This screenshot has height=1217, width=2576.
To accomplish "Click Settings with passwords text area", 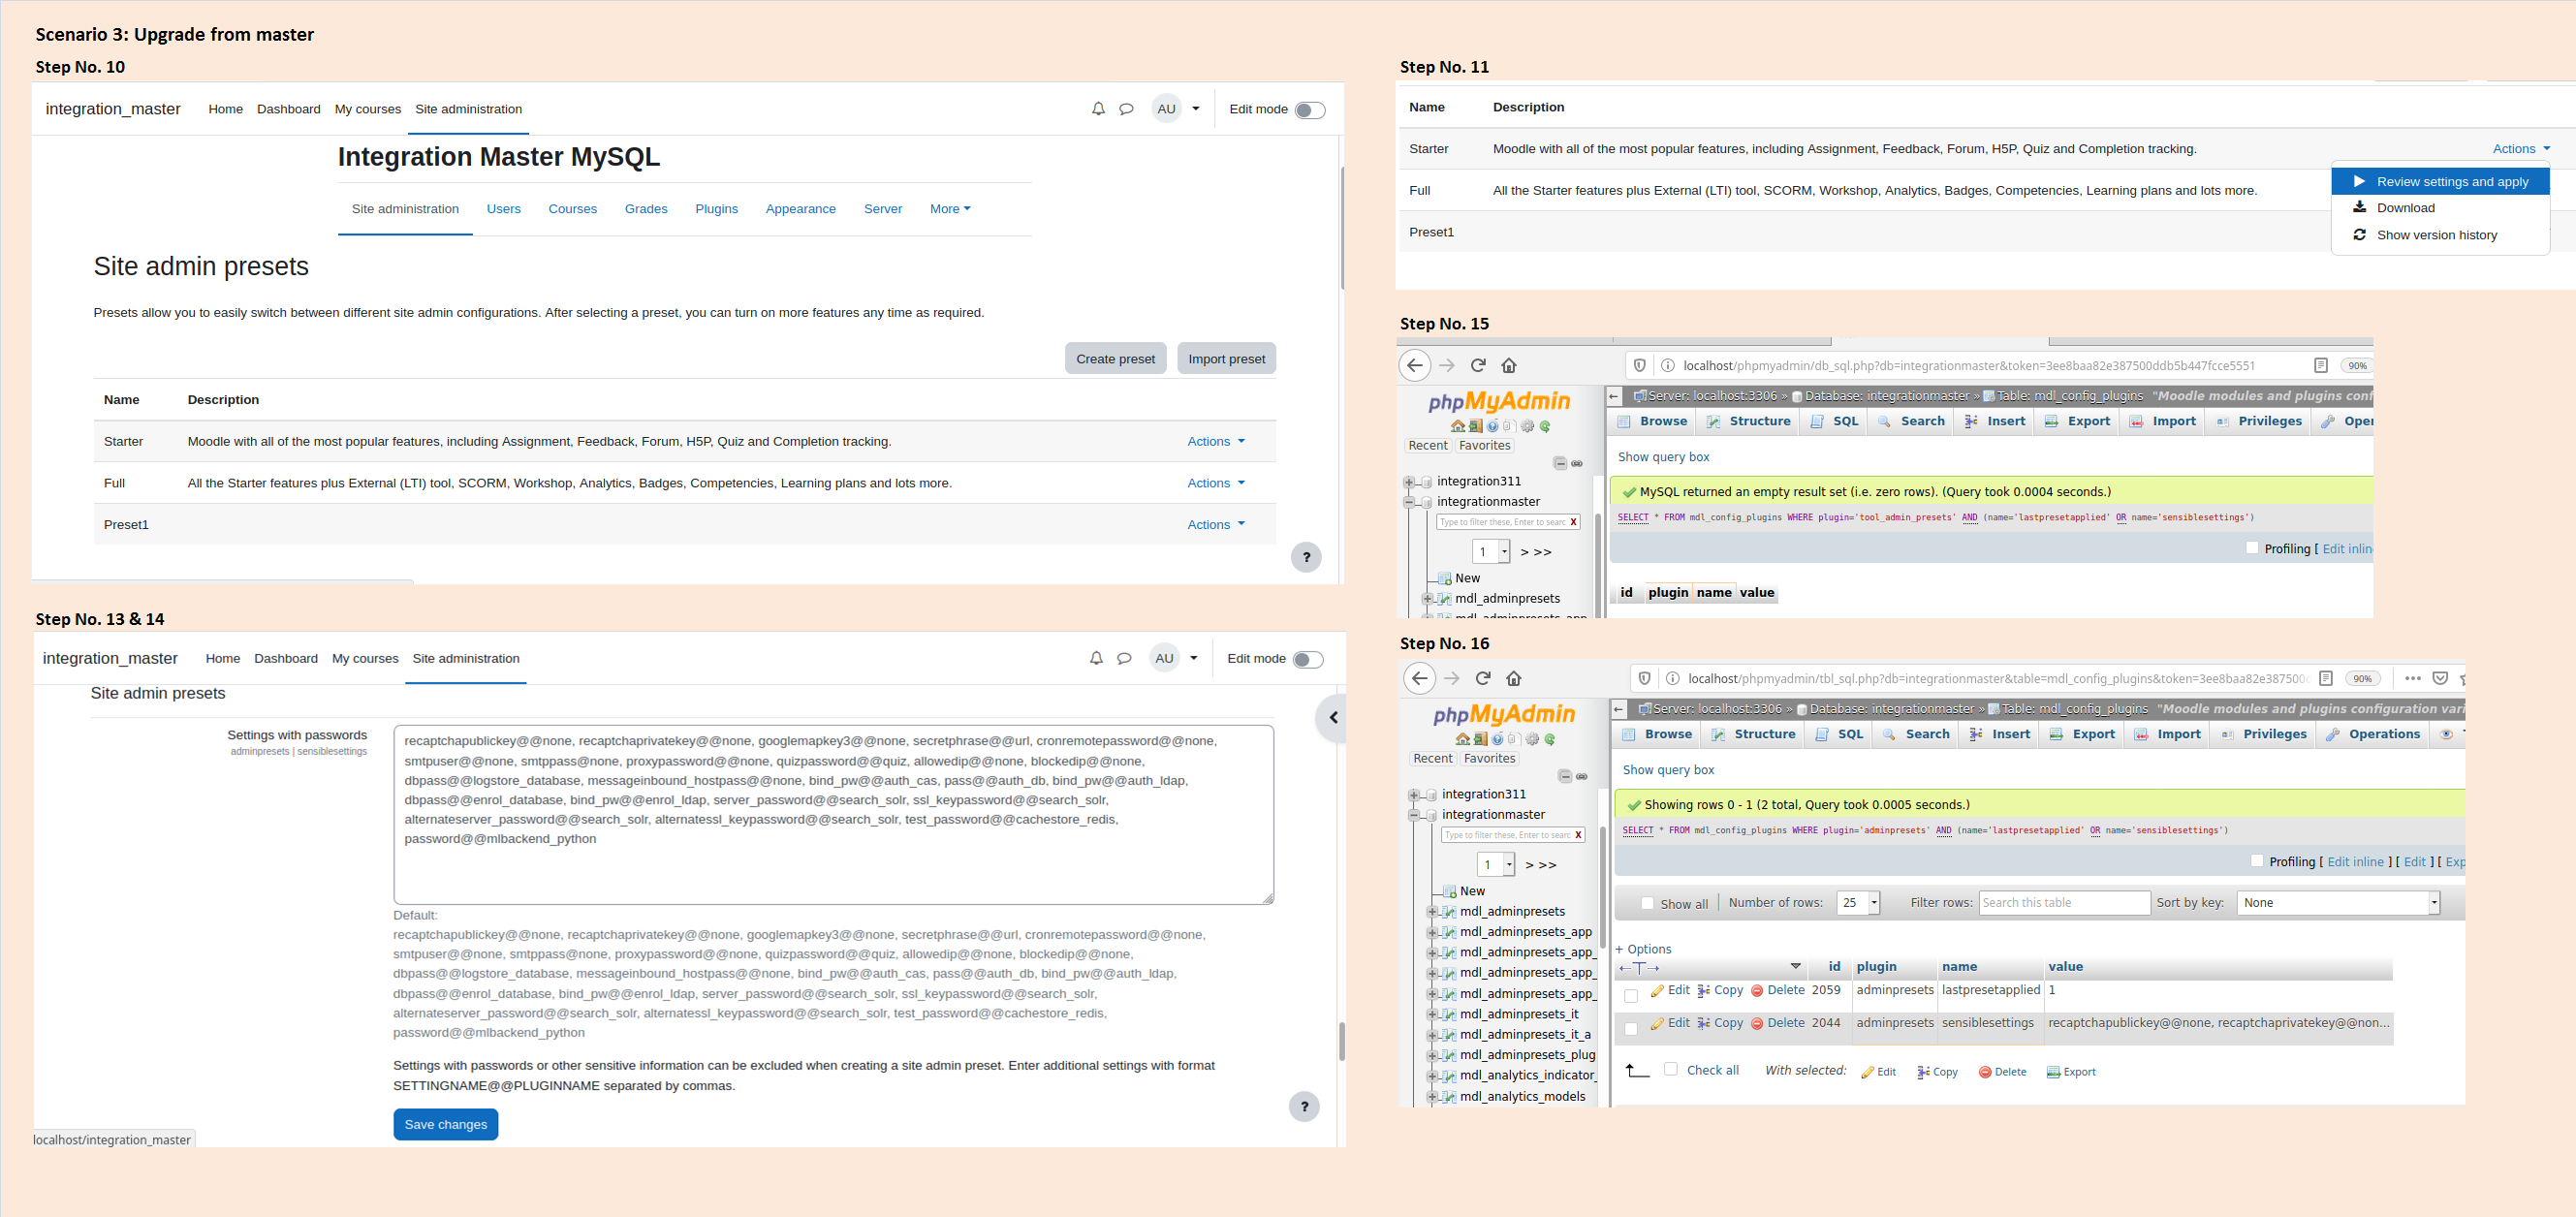I will coord(833,814).
